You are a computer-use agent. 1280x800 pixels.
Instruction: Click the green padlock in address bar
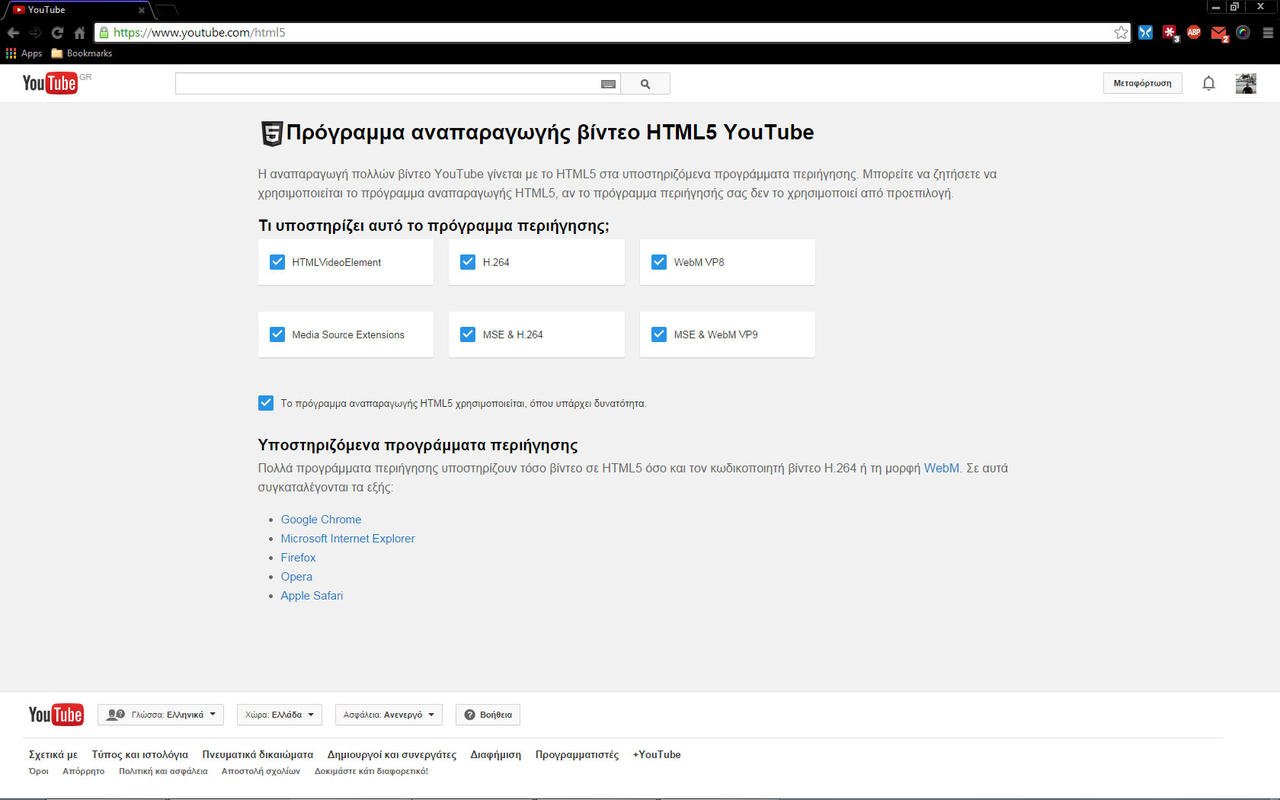point(104,32)
